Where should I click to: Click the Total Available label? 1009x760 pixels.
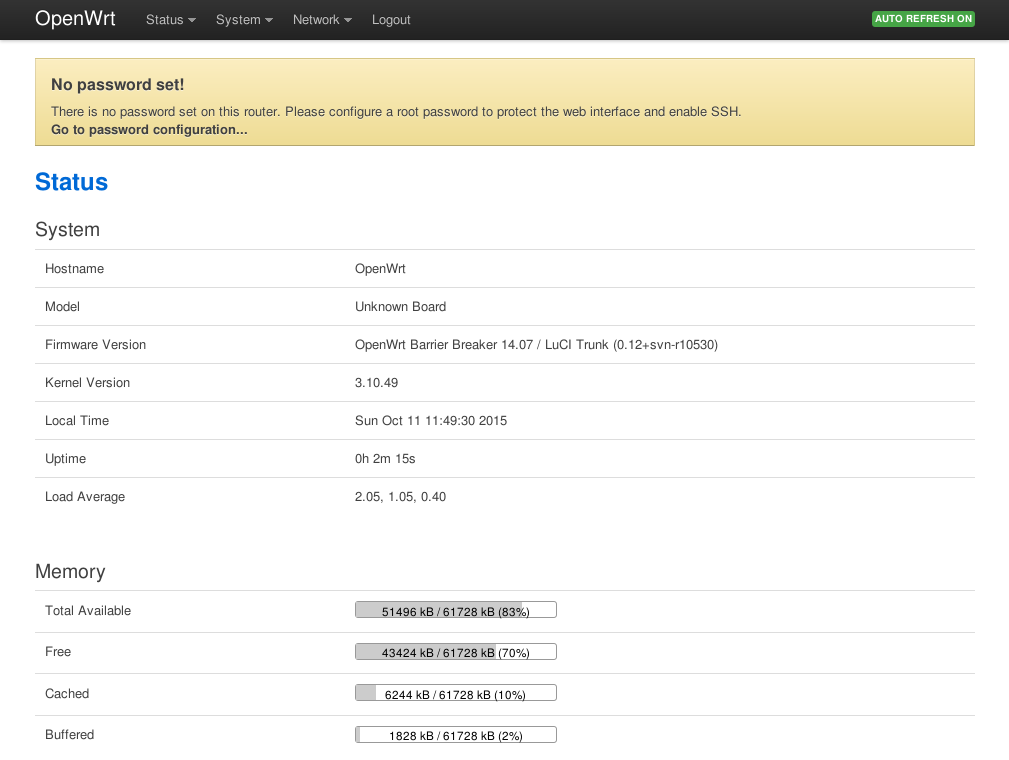88,611
